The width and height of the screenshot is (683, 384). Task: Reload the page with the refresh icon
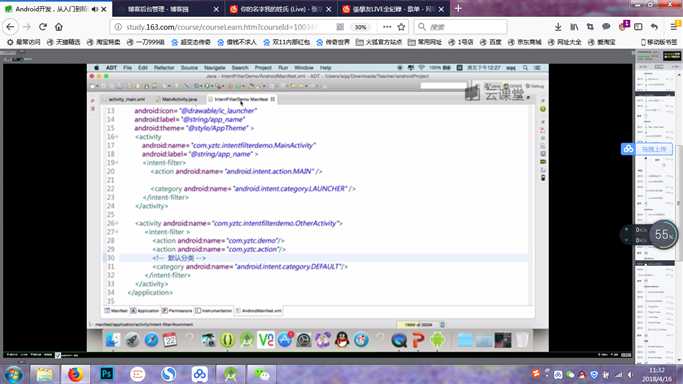point(43,27)
